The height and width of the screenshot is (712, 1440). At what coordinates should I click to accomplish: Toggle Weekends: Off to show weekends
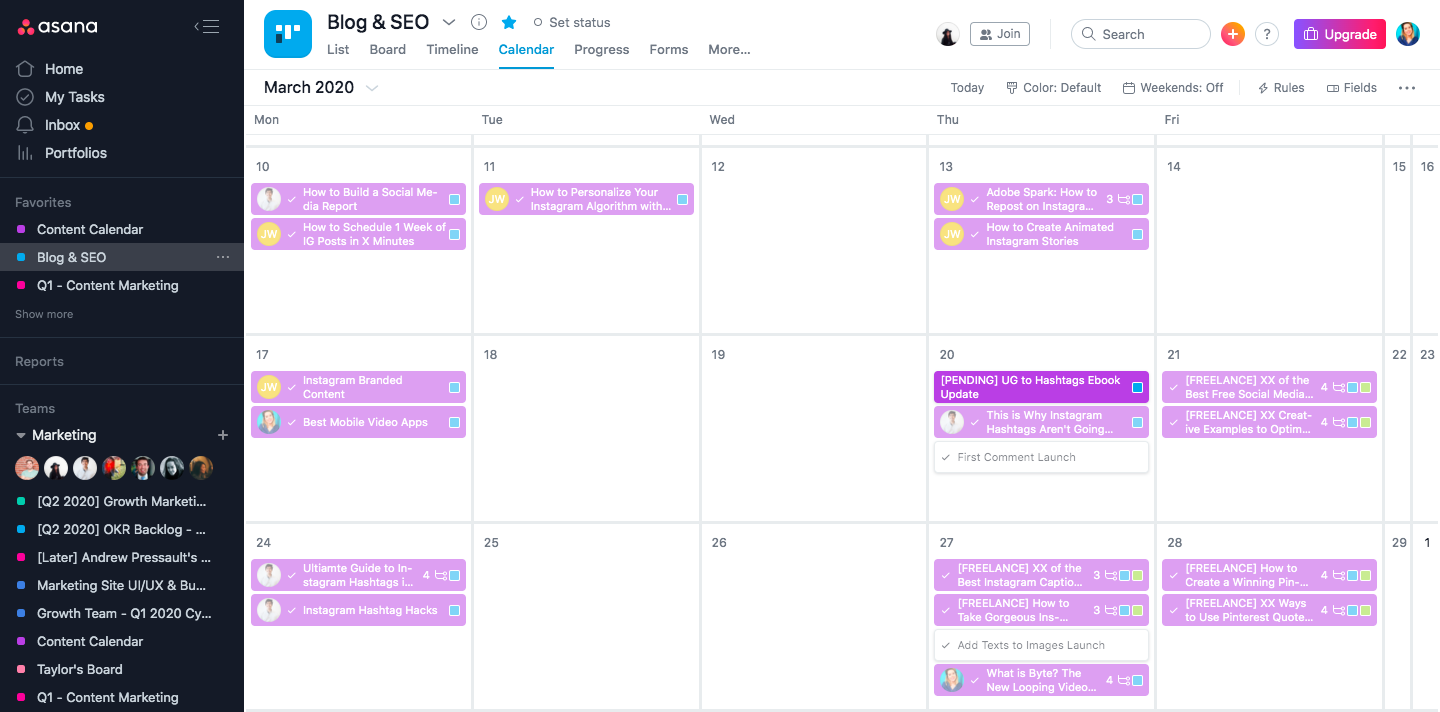click(1172, 87)
